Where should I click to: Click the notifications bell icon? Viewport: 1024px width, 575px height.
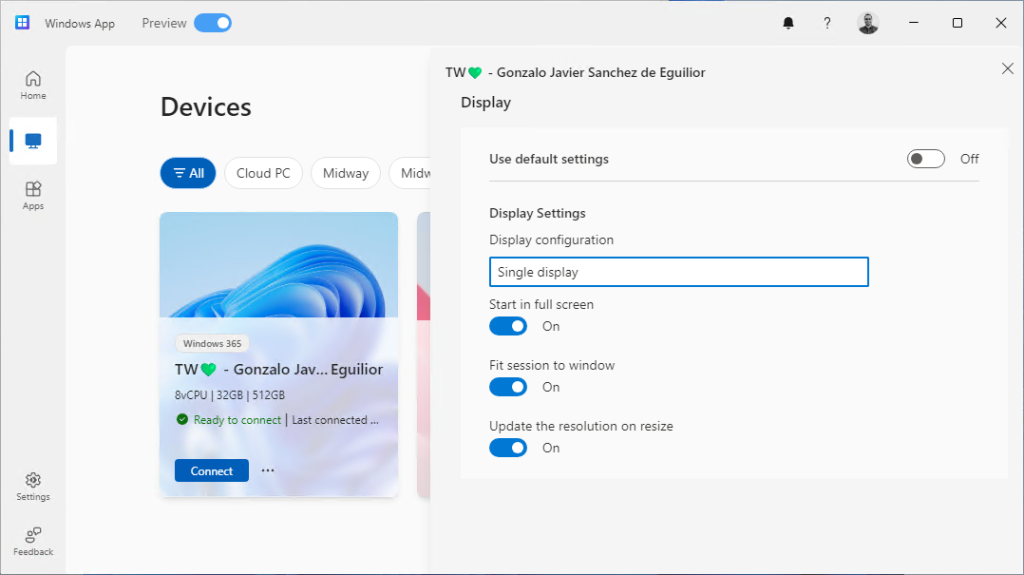[x=788, y=23]
